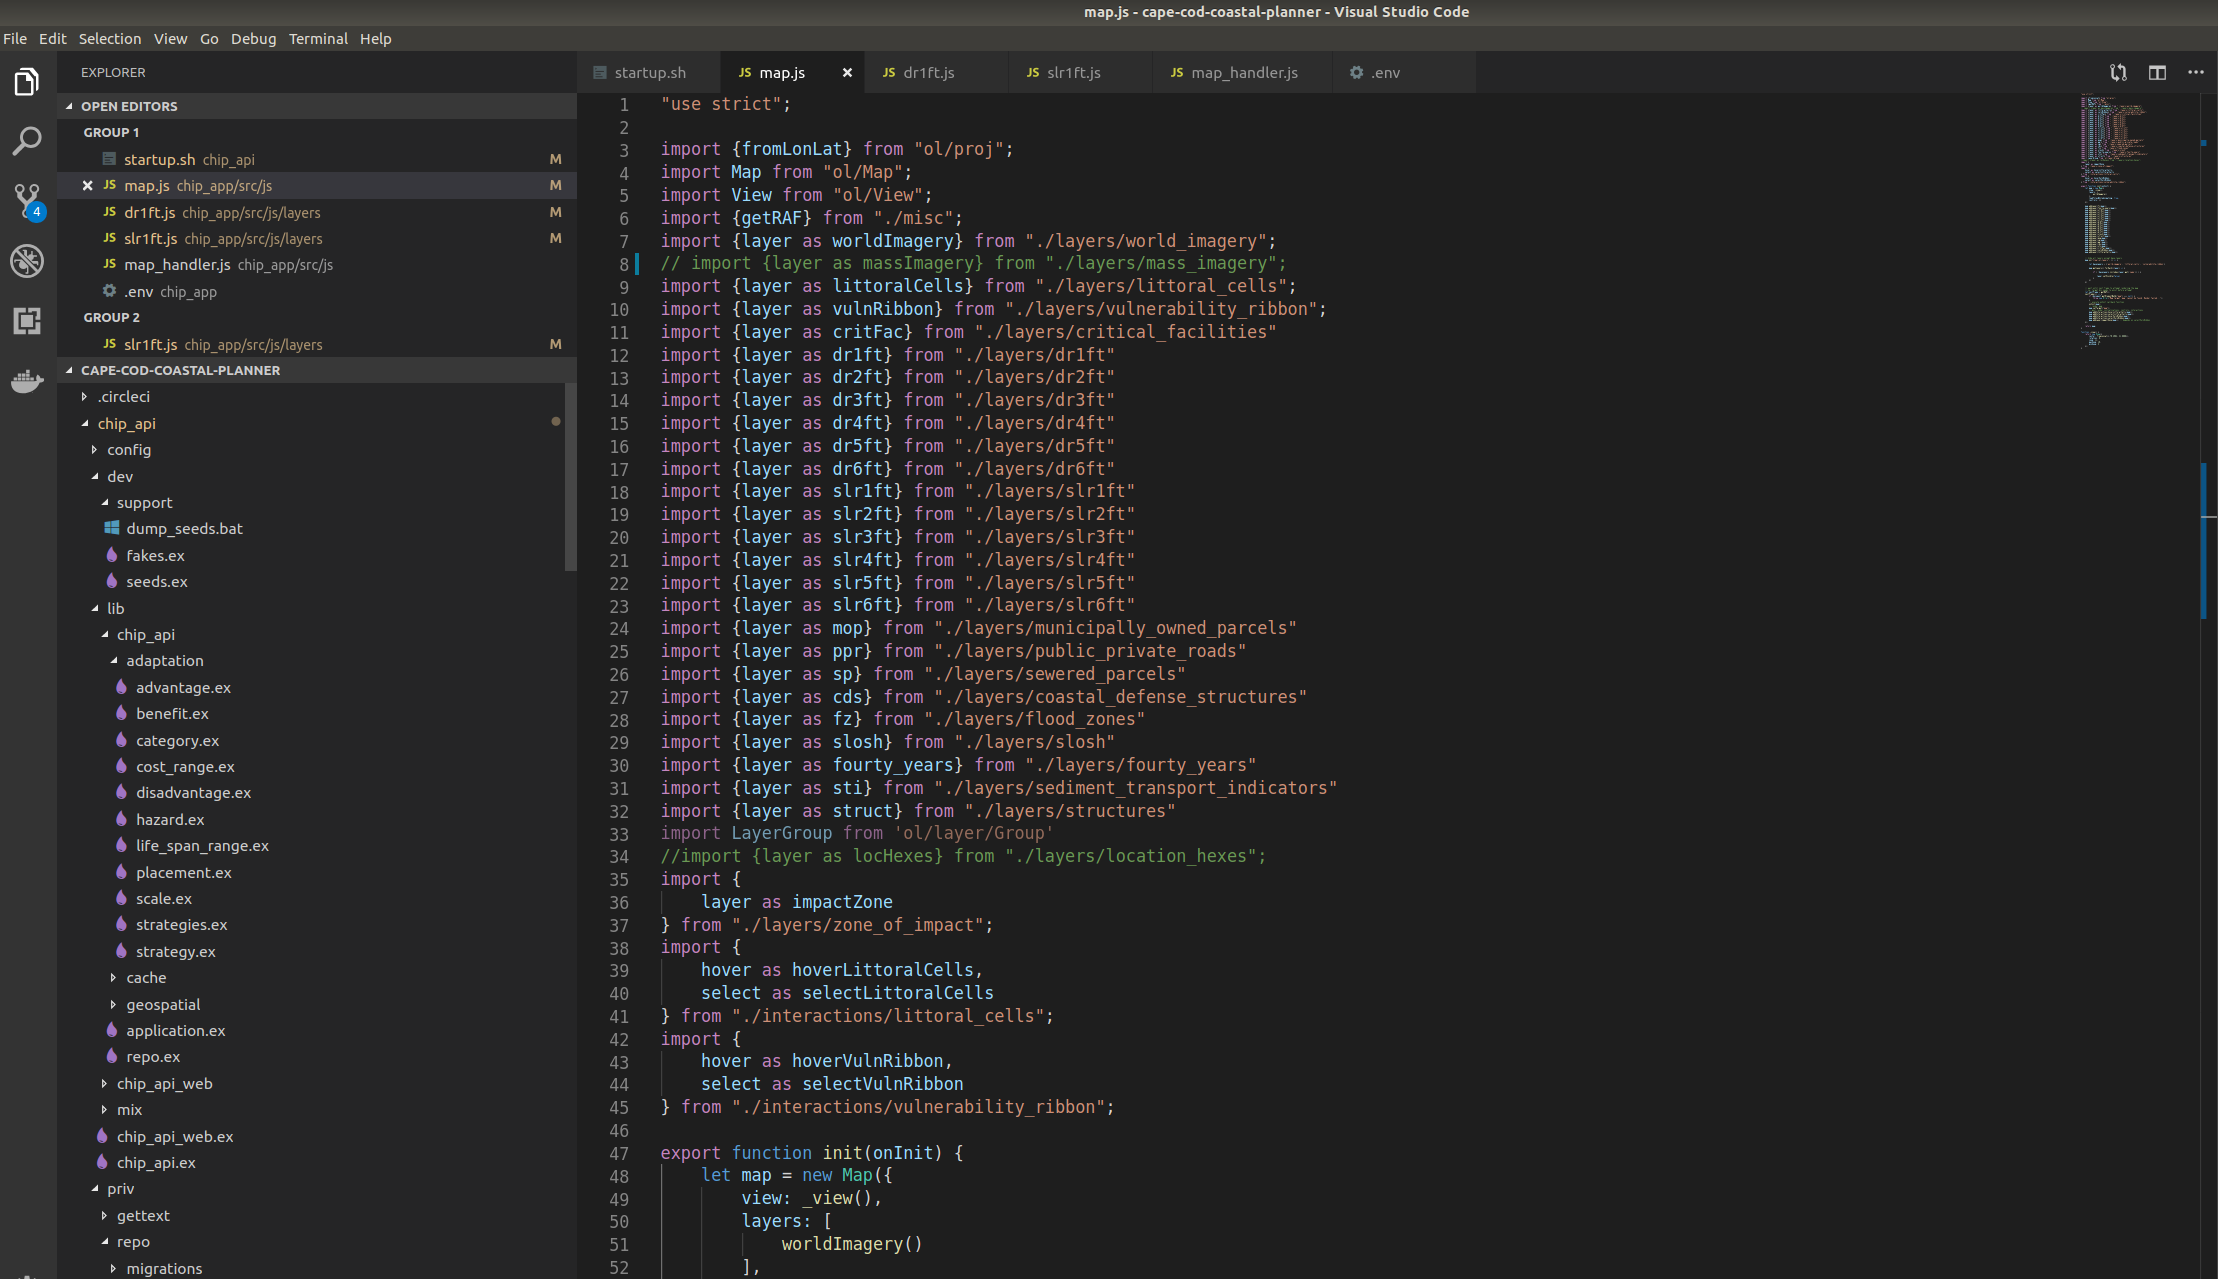Switch to the map_handler.js tab
The image size is (2218, 1279).
[1243, 72]
